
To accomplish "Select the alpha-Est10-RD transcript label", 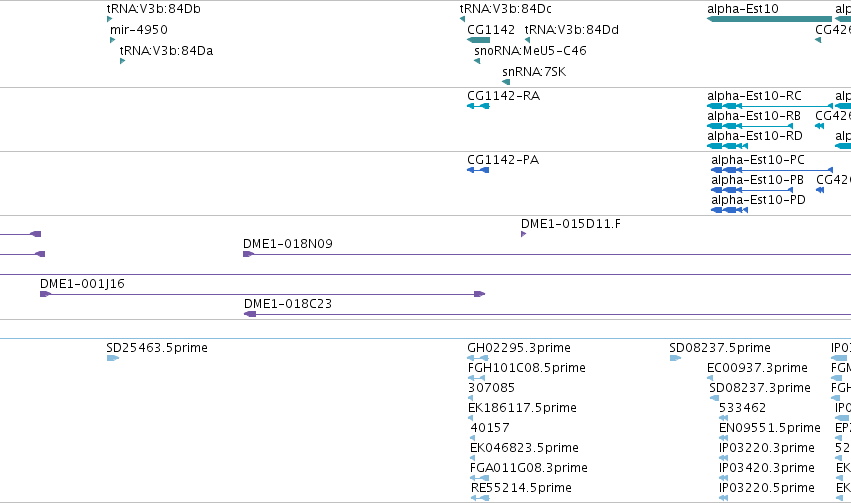I will pyautogui.click(x=754, y=136).
